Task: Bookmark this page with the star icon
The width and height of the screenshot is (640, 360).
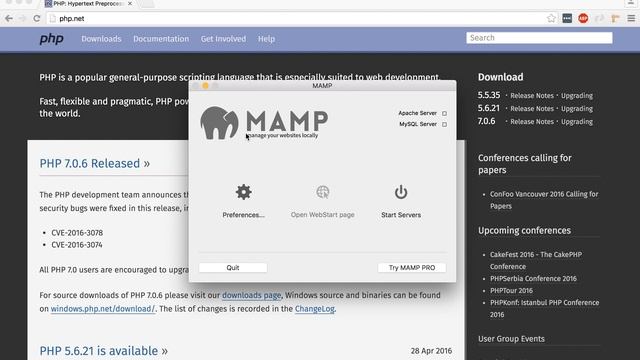Action: [x=551, y=18]
